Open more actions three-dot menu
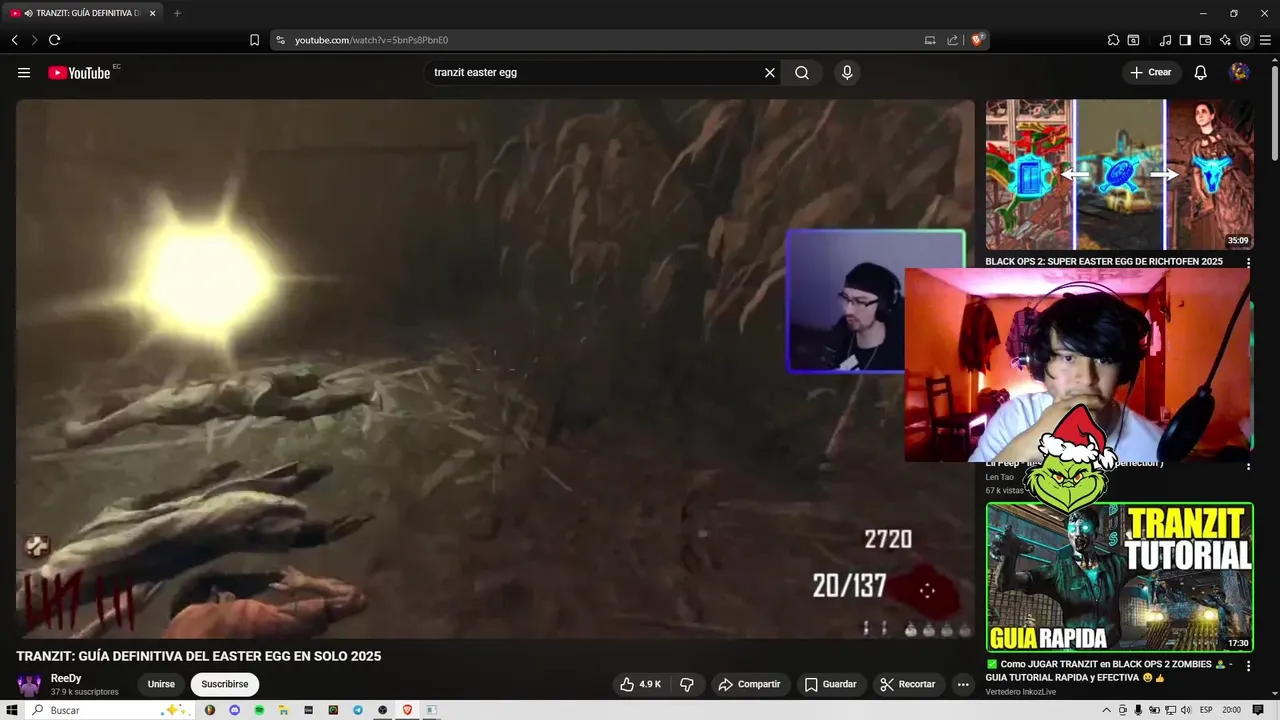 click(x=963, y=684)
